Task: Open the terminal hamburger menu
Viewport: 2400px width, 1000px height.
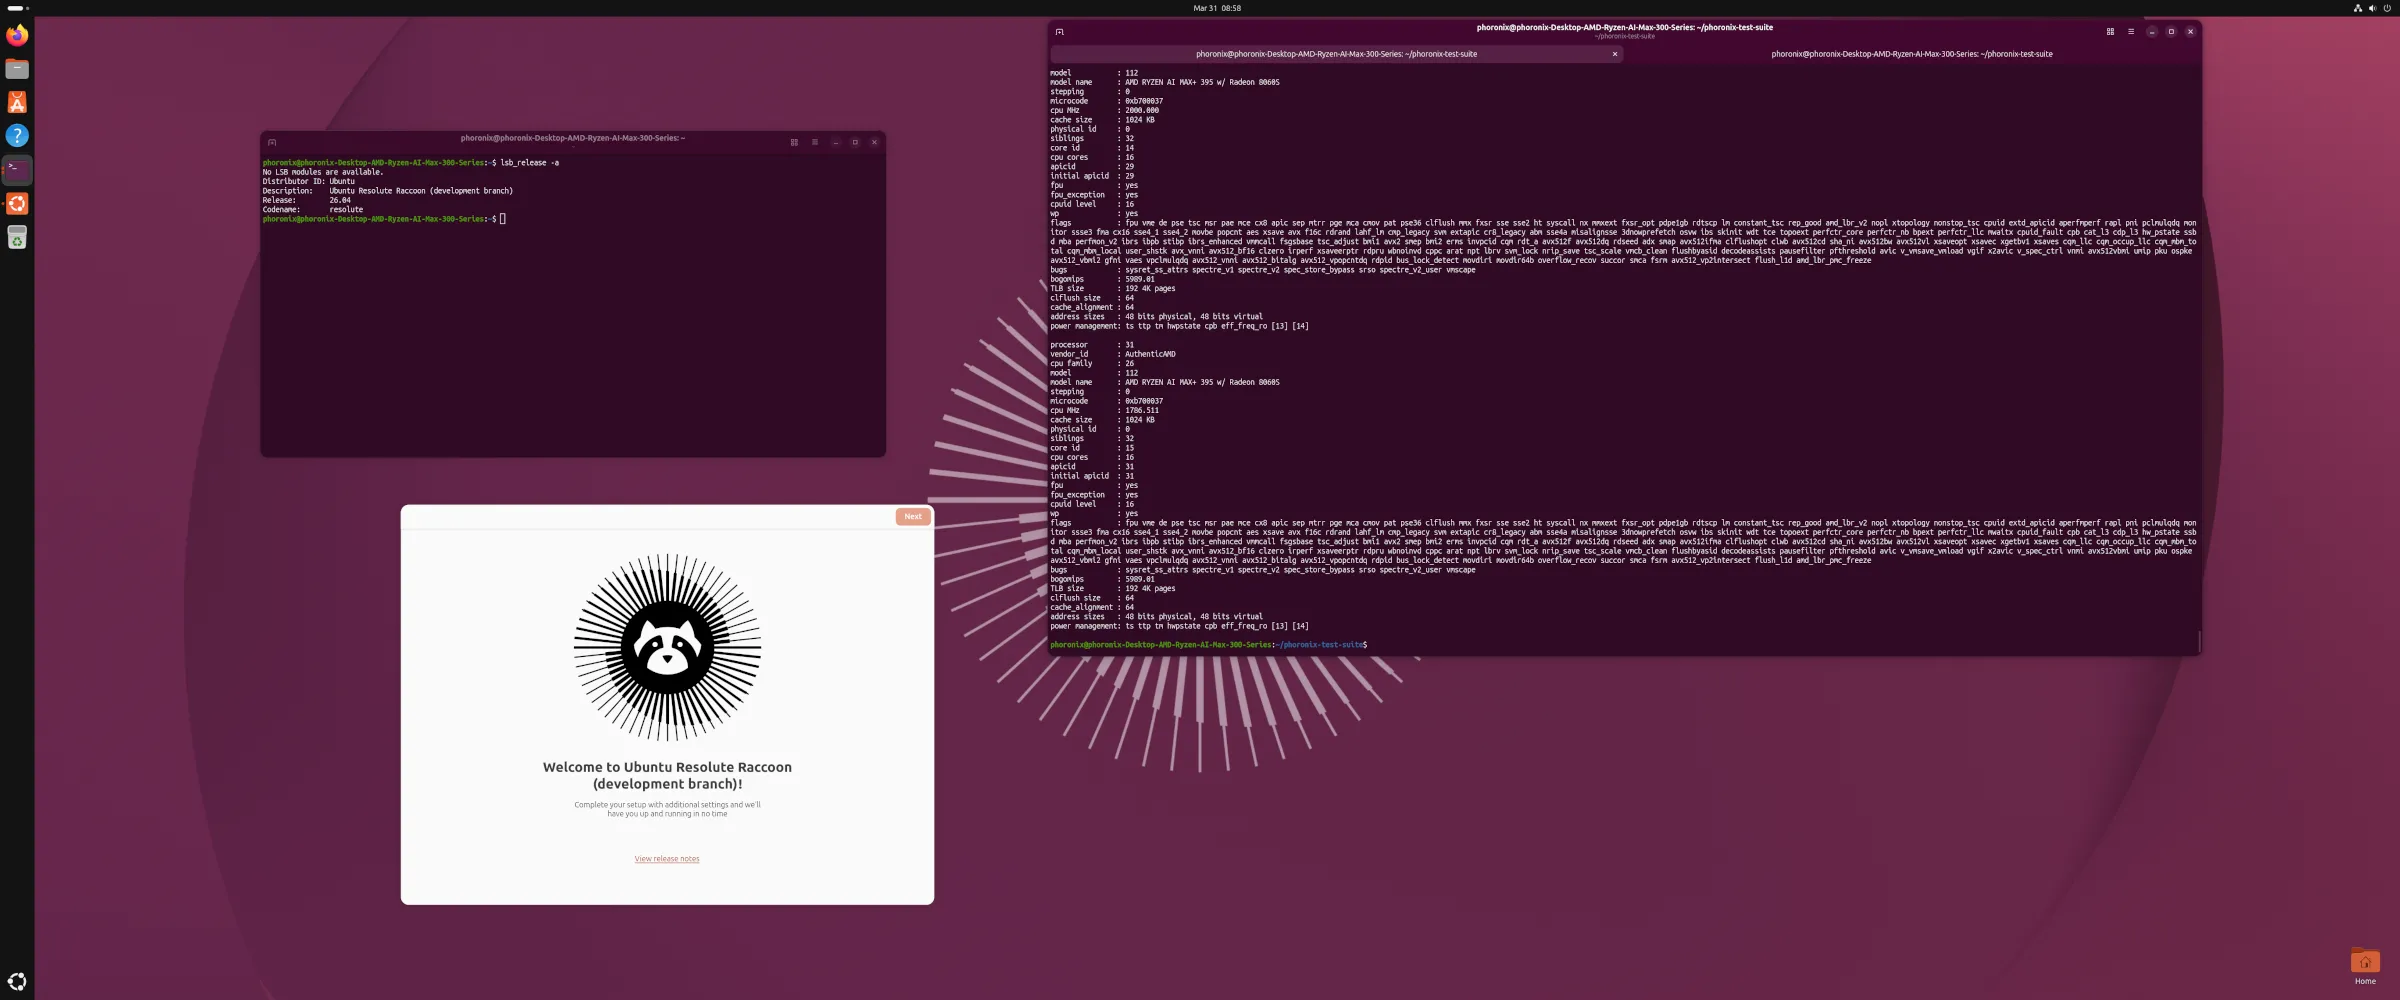Action: click(x=2130, y=31)
